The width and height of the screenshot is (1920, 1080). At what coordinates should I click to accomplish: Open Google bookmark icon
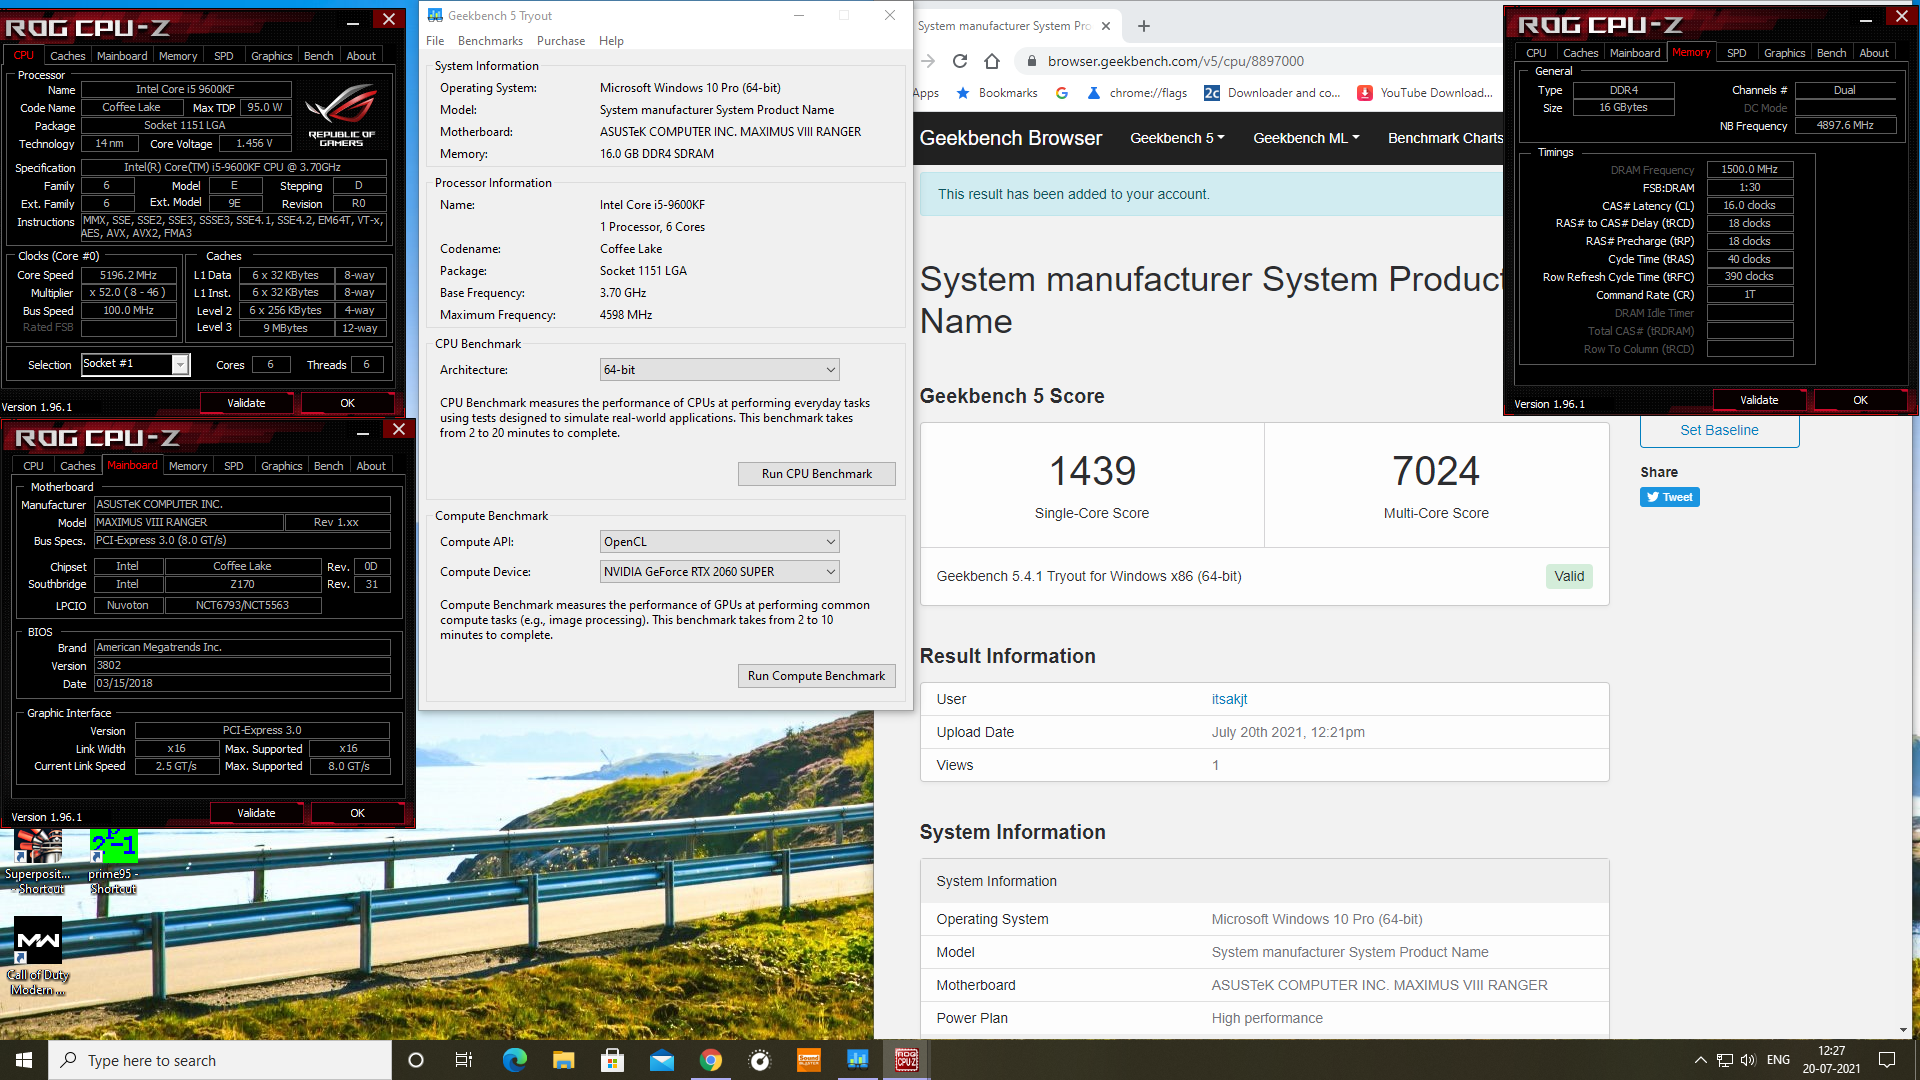click(1062, 93)
